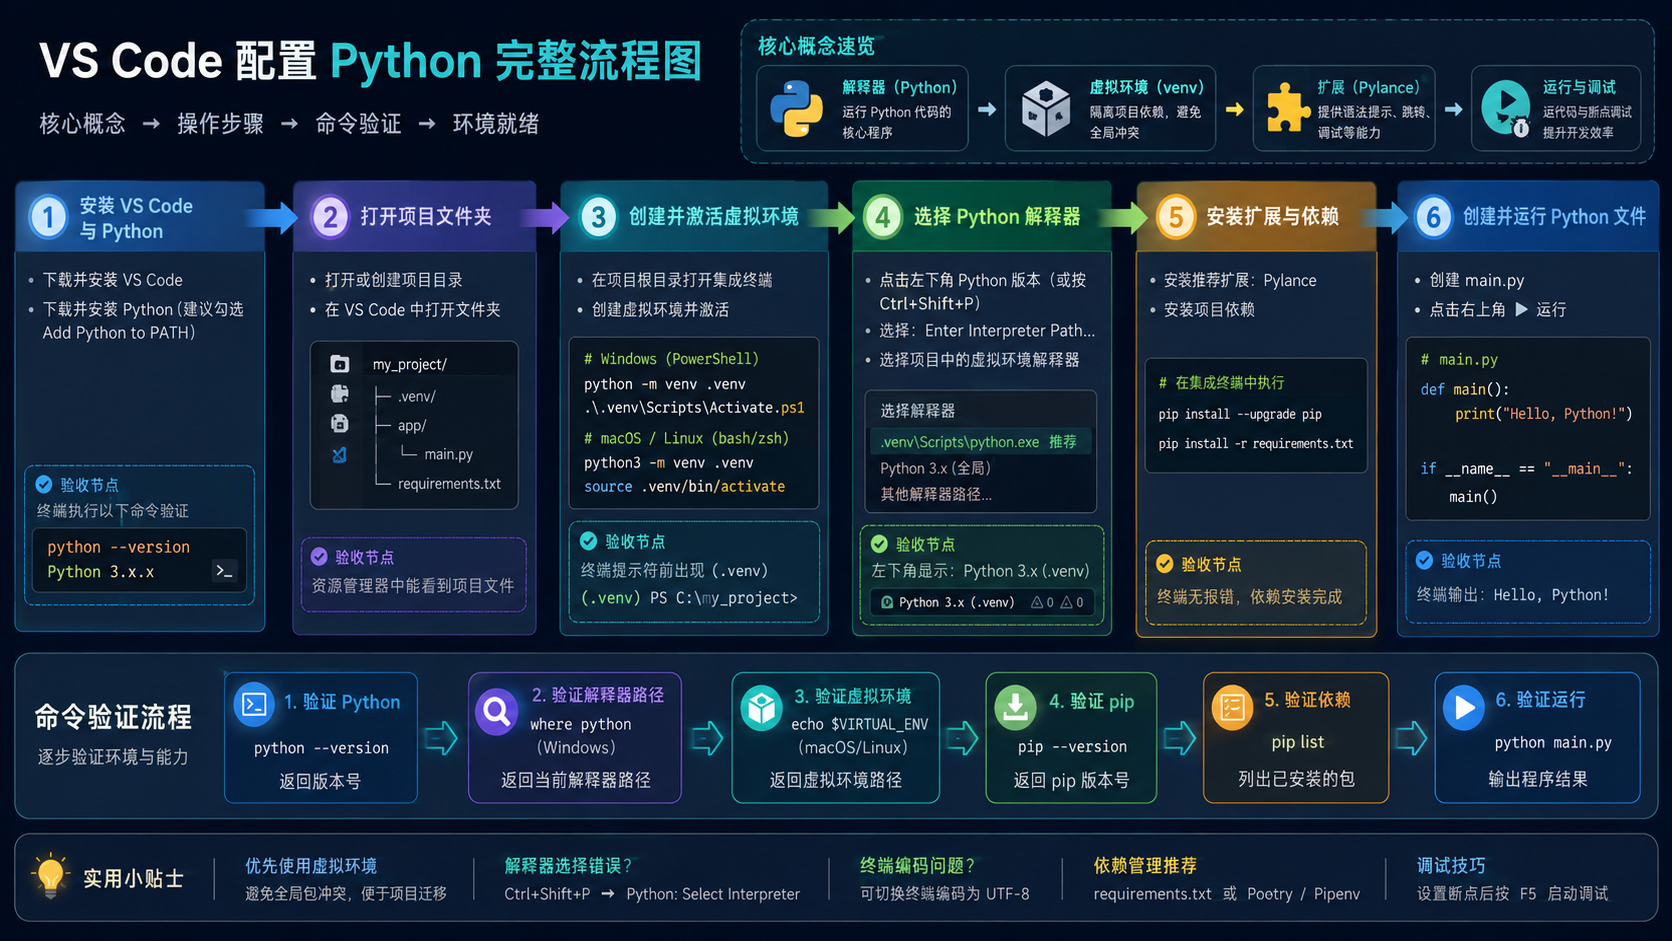Click the terminal icon for 1. 验证 Python
The height and width of the screenshot is (941, 1672).
(254, 705)
